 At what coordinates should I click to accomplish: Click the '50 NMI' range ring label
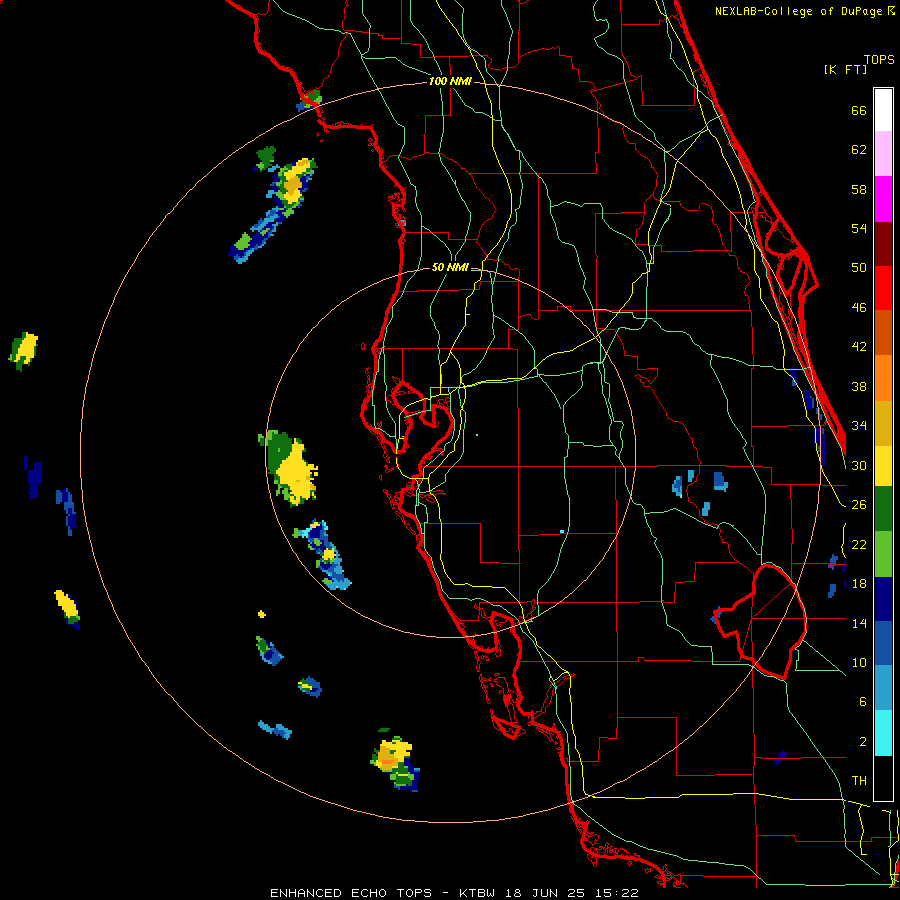(450, 267)
